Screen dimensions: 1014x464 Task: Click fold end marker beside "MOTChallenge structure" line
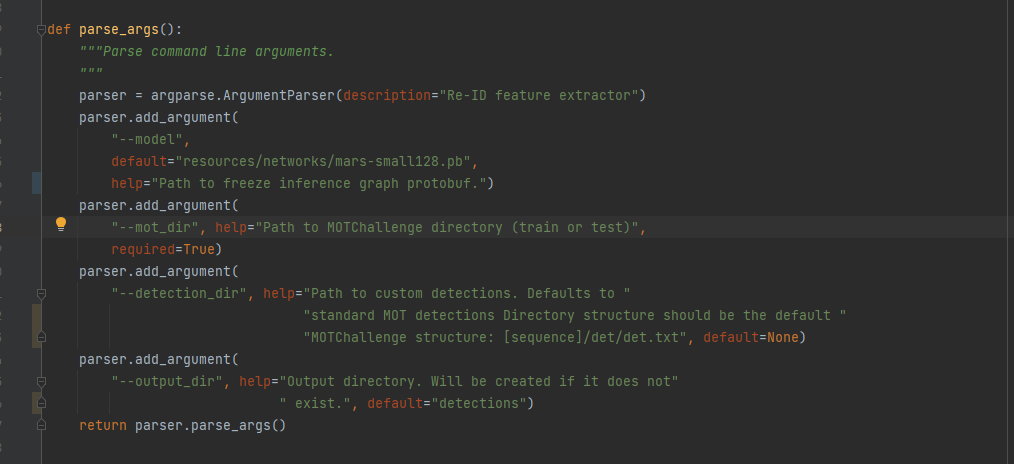pos(41,337)
